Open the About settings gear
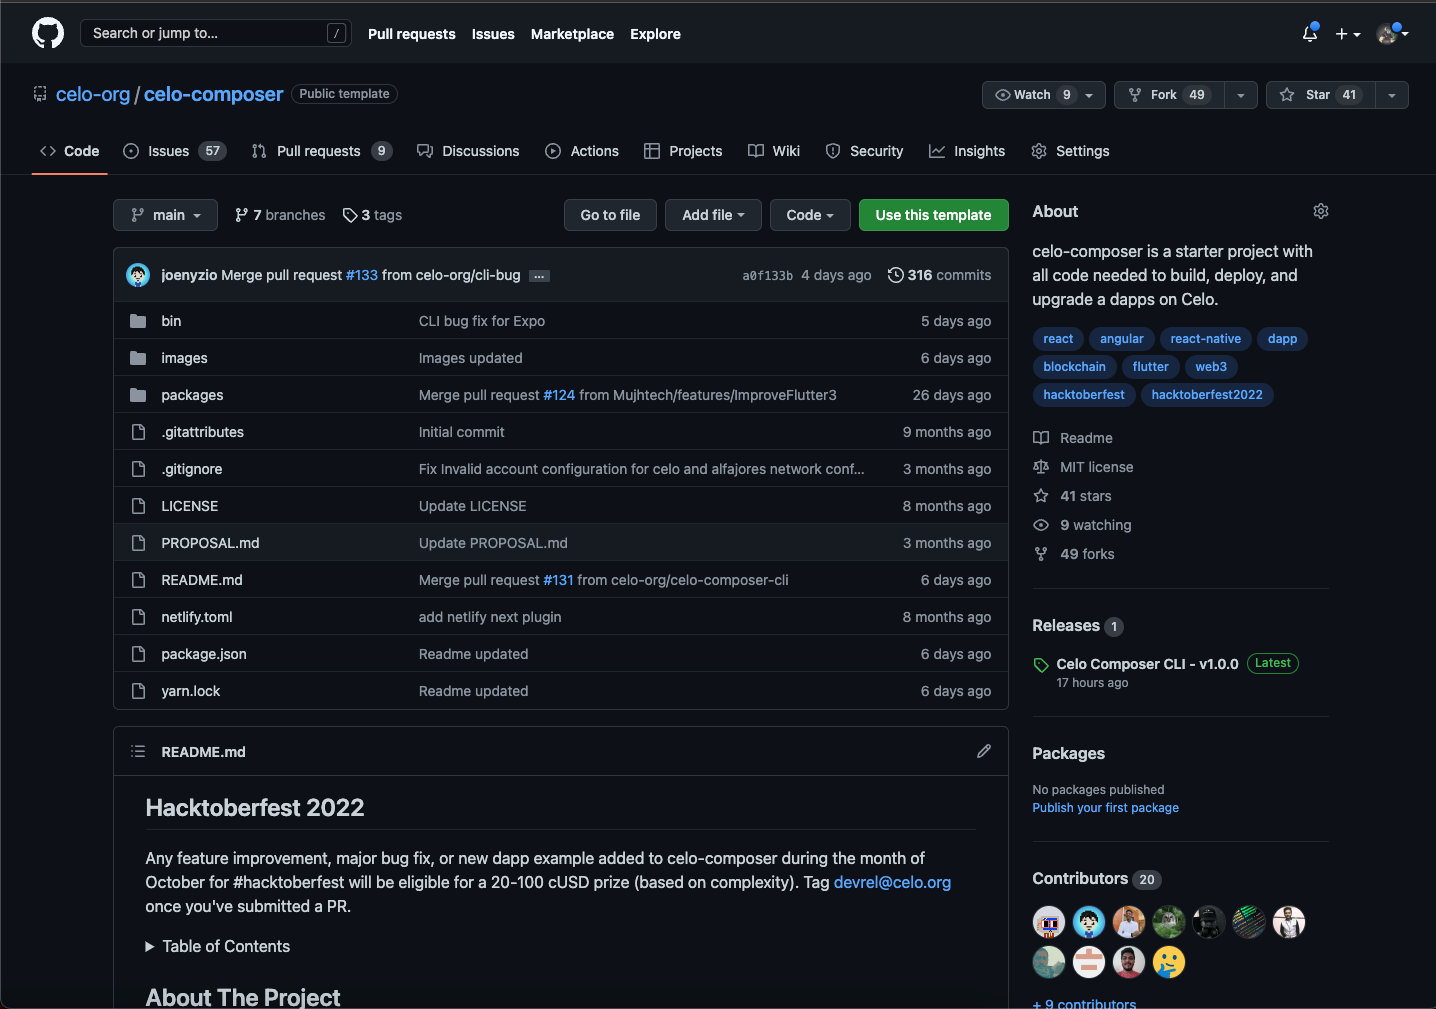 1321,211
